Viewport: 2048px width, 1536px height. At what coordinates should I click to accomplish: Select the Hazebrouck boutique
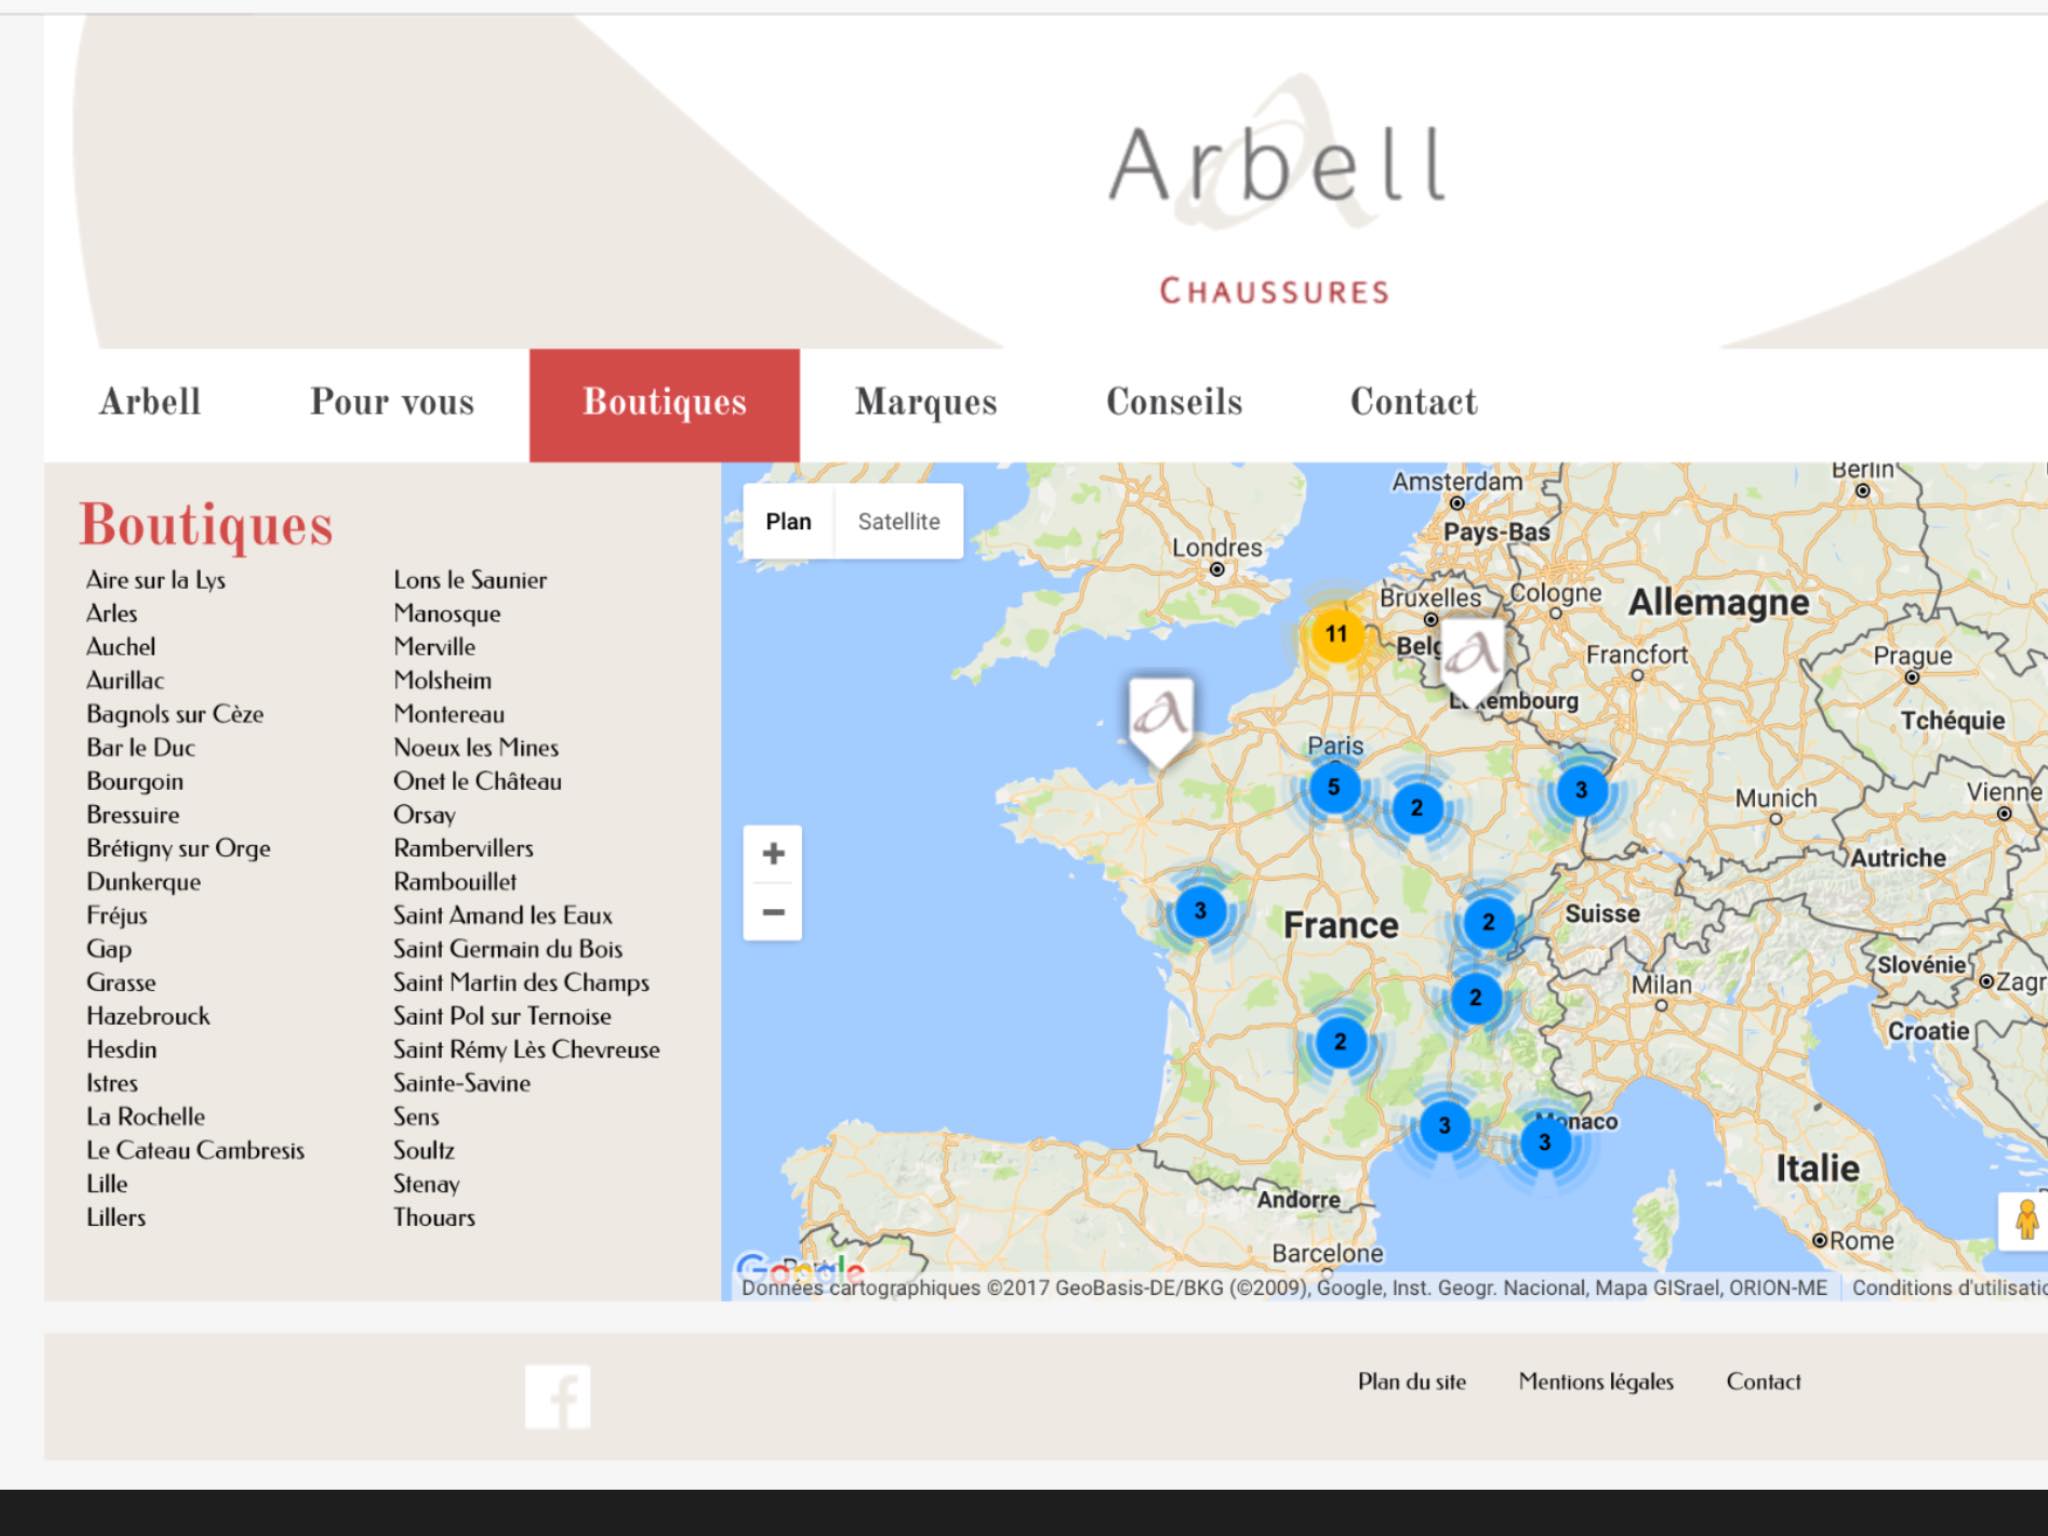(148, 1016)
